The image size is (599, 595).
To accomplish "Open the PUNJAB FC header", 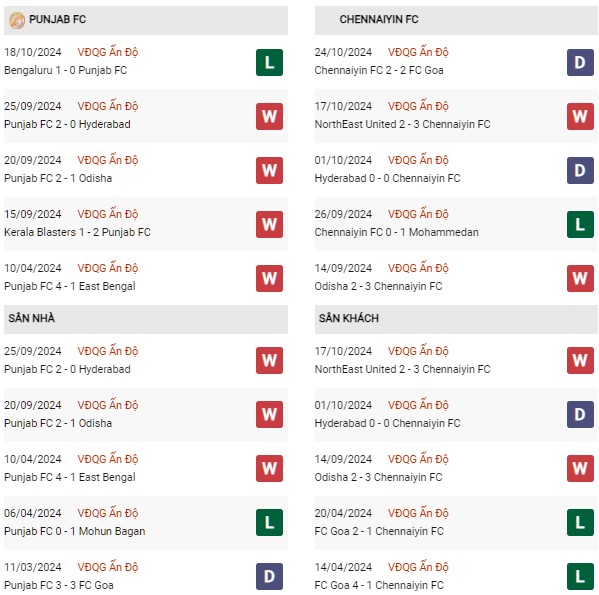I will [x=146, y=20].
